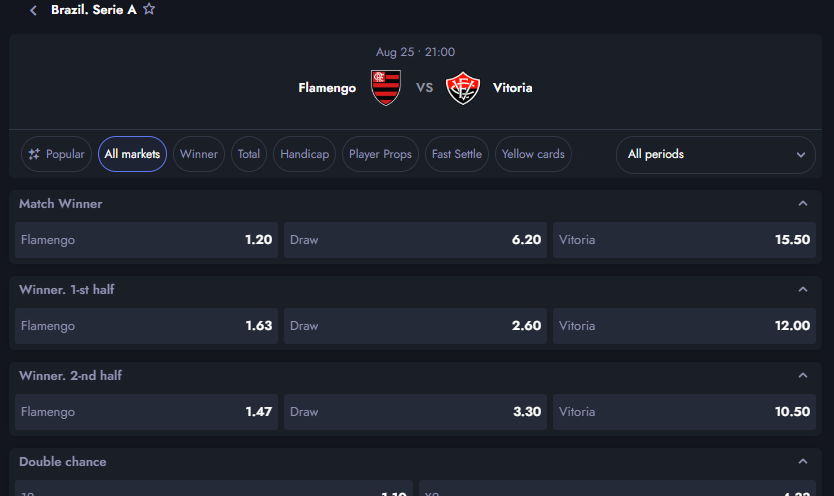Viewport: 834px width, 496px height.
Task: Collapse the Winner 2-nd half section
Action: click(x=803, y=376)
